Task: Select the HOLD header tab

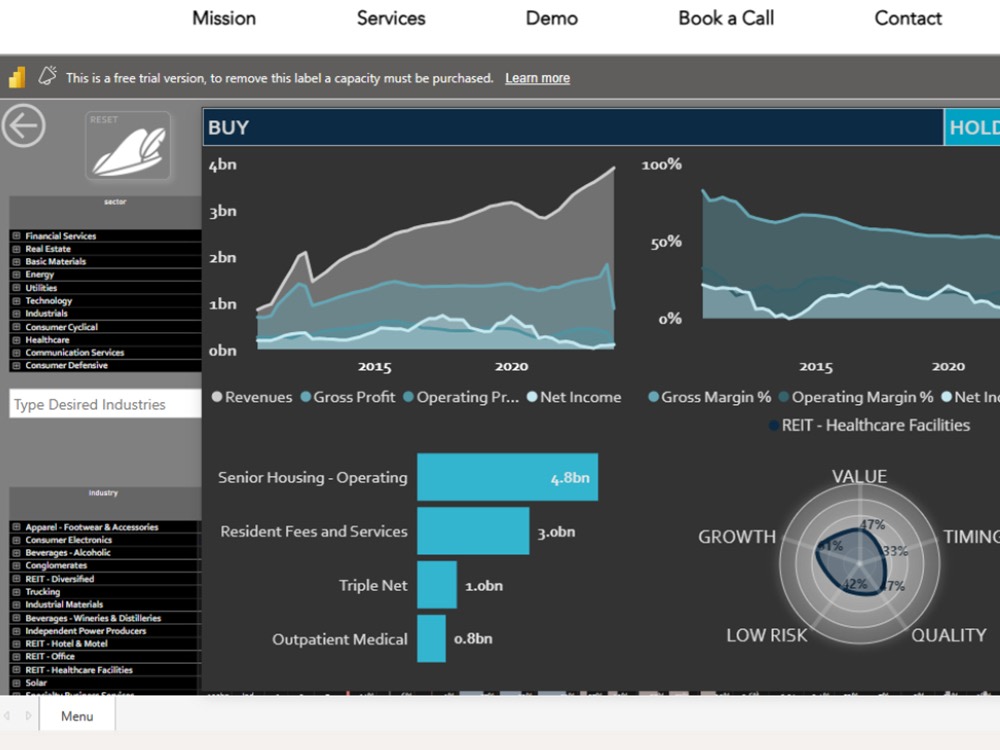Action: coord(972,128)
